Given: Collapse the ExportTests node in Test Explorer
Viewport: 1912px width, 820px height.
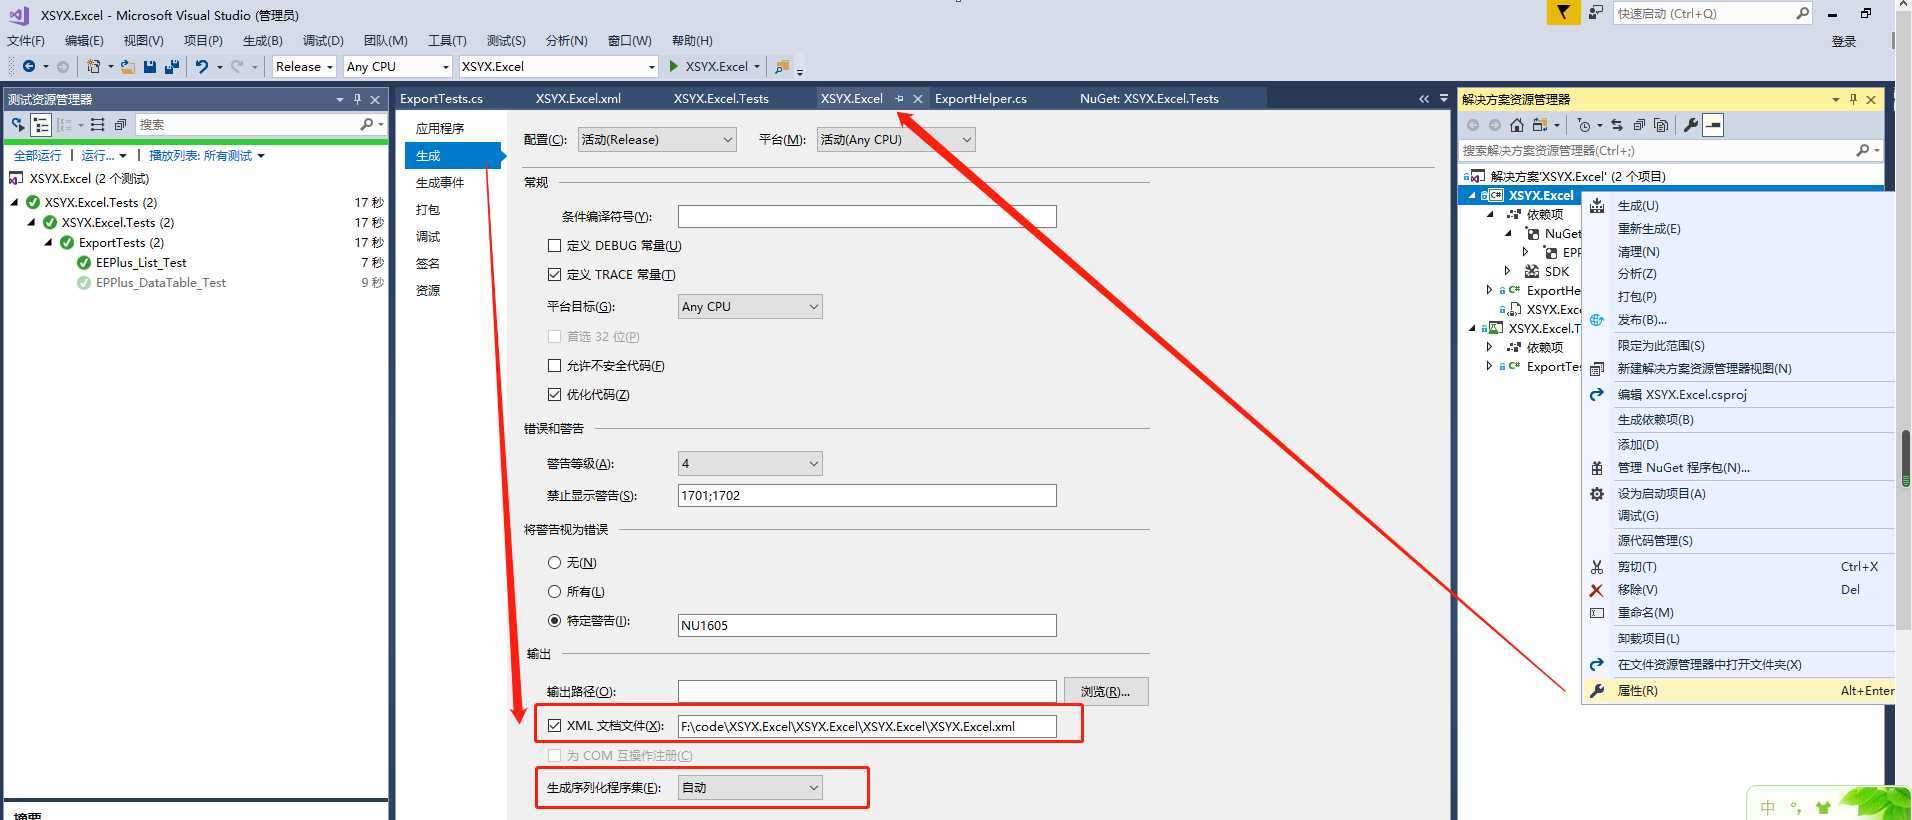Looking at the screenshot, I should pos(48,242).
